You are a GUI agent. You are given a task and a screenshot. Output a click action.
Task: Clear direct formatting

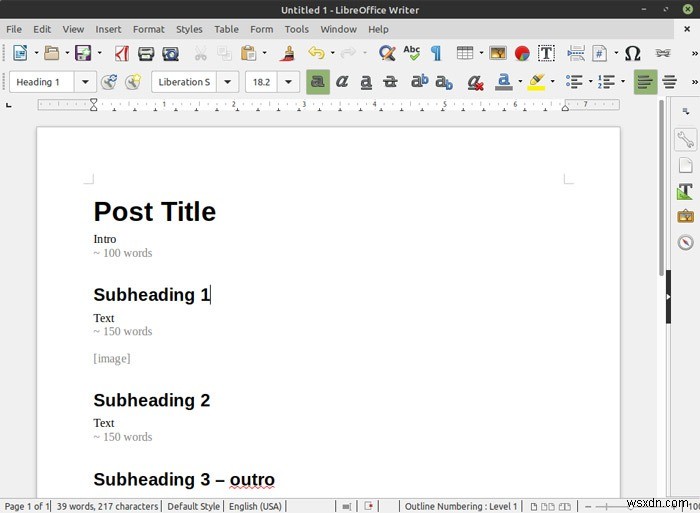point(475,82)
